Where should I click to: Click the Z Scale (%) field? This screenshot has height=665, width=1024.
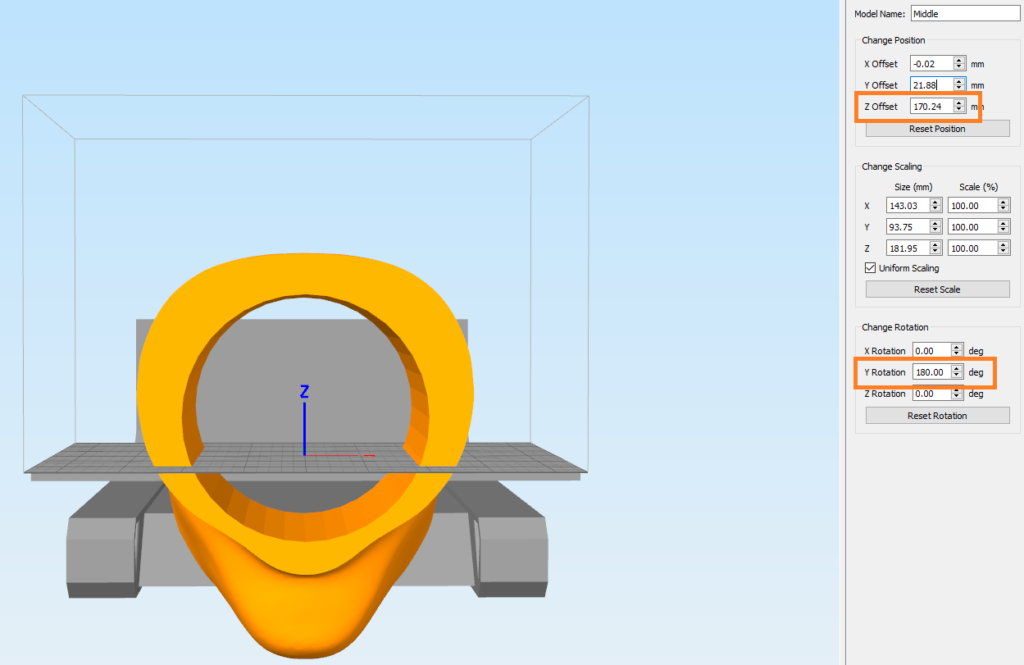pyautogui.click(x=972, y=248)
